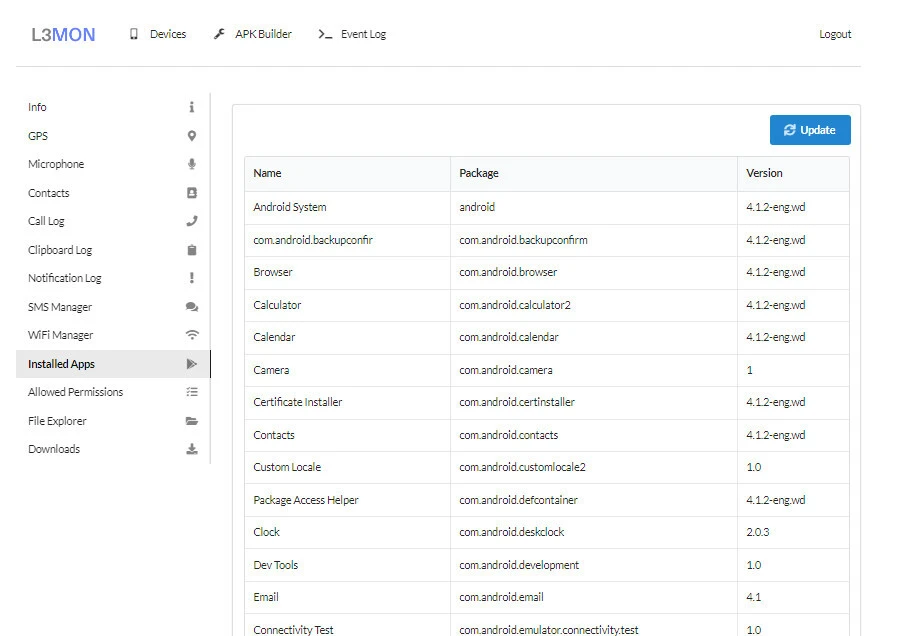Open Notification Log from the sidebar
The height and width of the screenshot is (636, 923).
point(64,278)
